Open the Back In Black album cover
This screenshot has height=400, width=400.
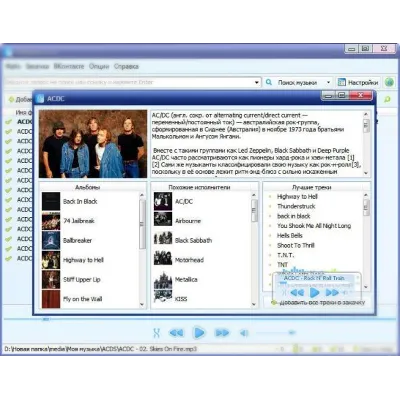[51, 201]
